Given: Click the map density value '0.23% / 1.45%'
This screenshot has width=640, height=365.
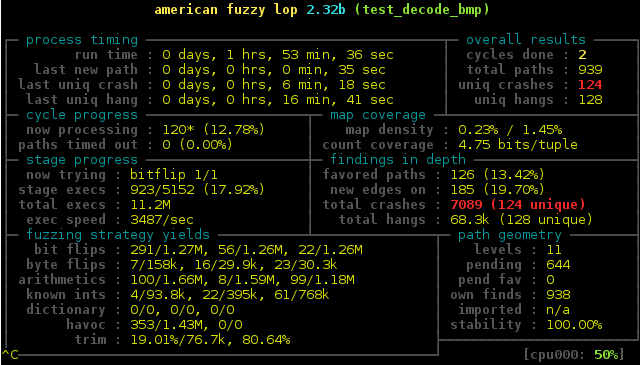Looking at the screenshot, I should [510, 130].
